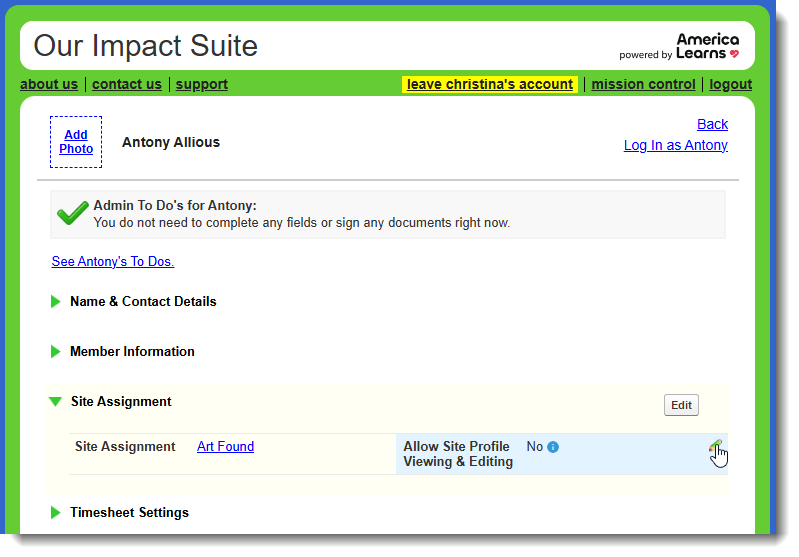Click the Add Photo link
This screenshot has width=799, height=557.
tap(76, 142)
